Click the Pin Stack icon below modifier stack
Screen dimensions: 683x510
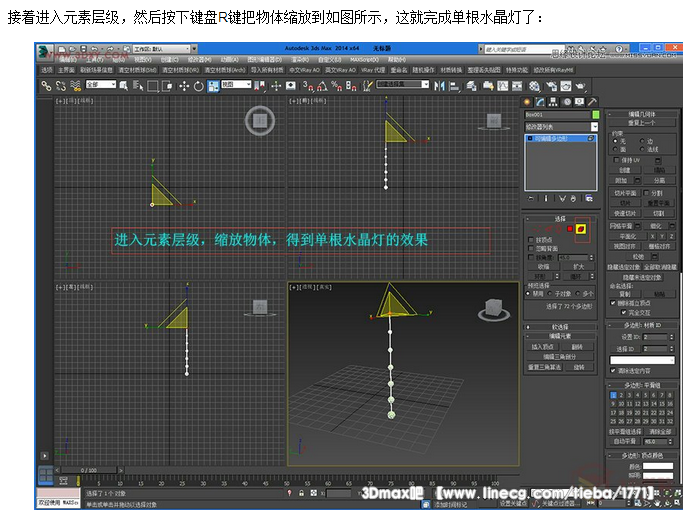pyautogui.click(x=531, y=199)
